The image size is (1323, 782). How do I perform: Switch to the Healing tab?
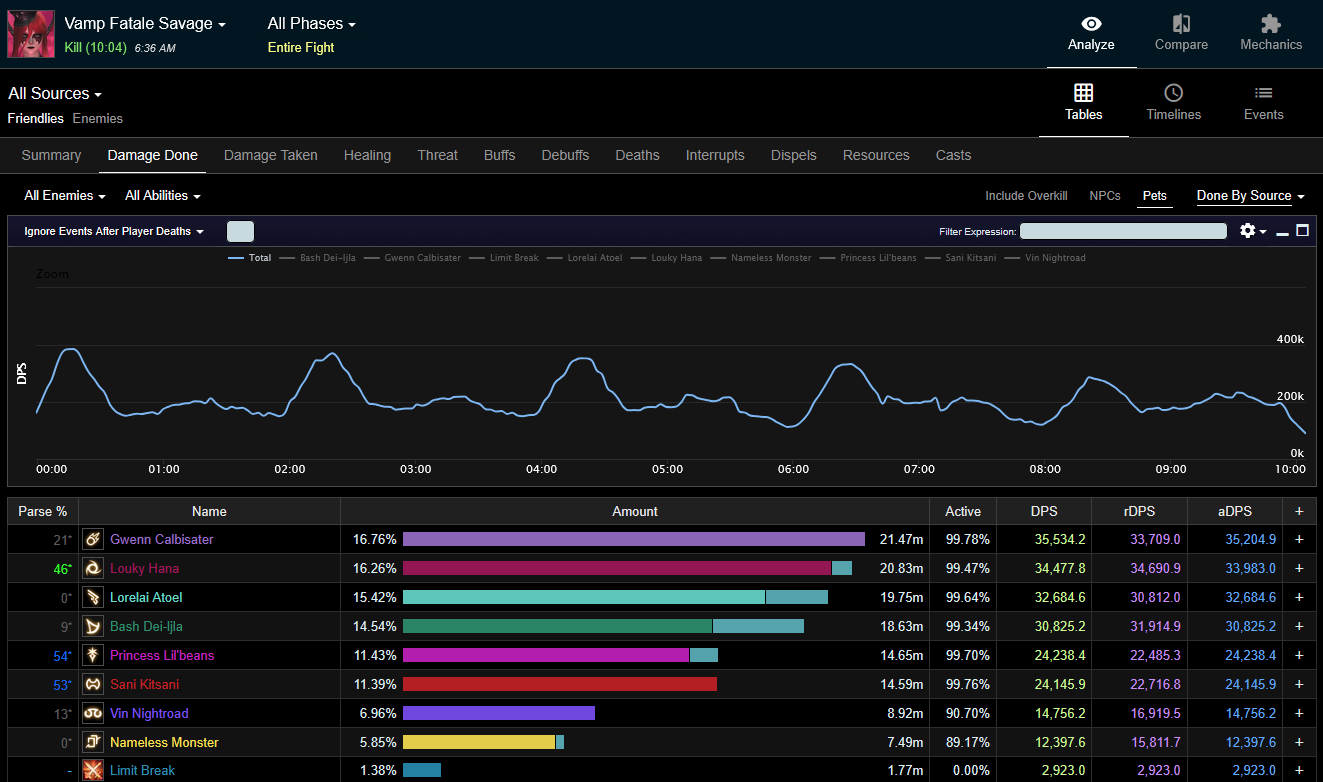click(x=367, y=155)
